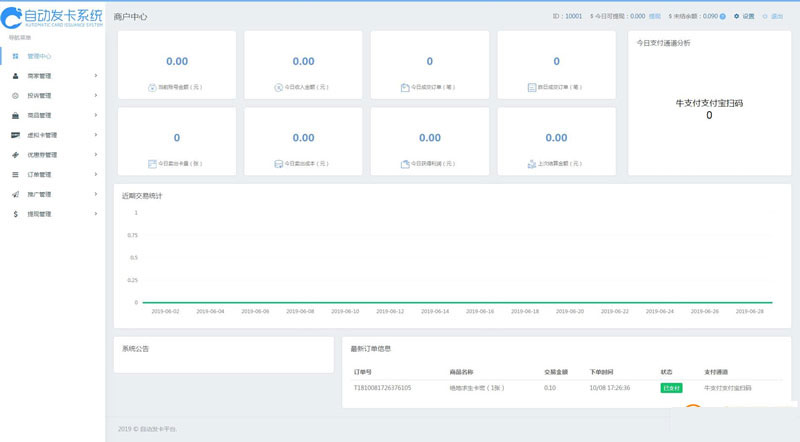Expand the 商家管理 submenu chevron
This screenshot has width=800, height=442.
pos(96,76)
